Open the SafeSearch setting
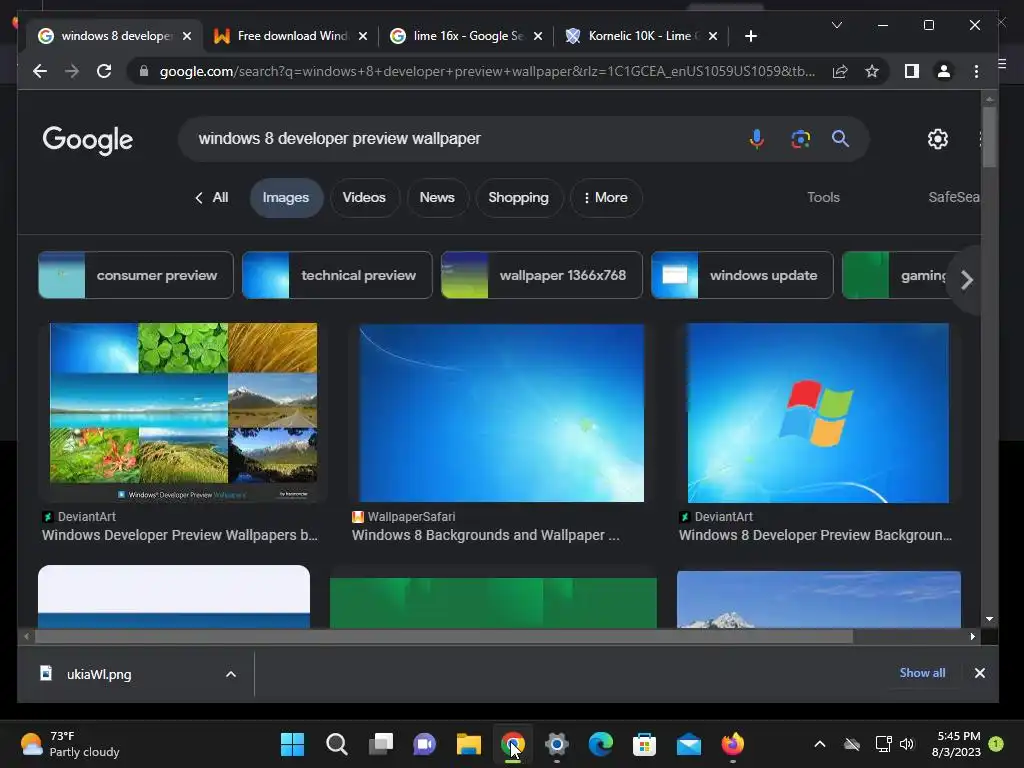This screenshot has width=1024, height=768. point(953,197)
